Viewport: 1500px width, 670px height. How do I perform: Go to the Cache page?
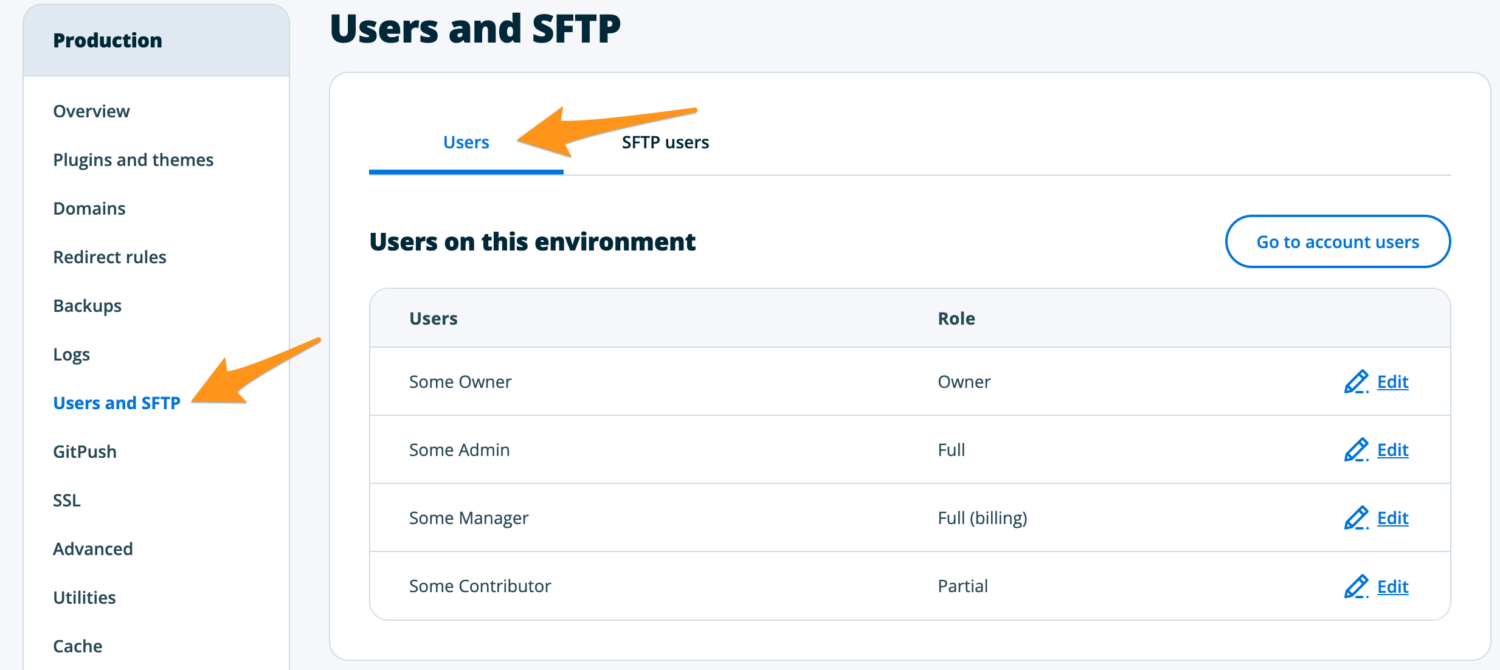77,646
